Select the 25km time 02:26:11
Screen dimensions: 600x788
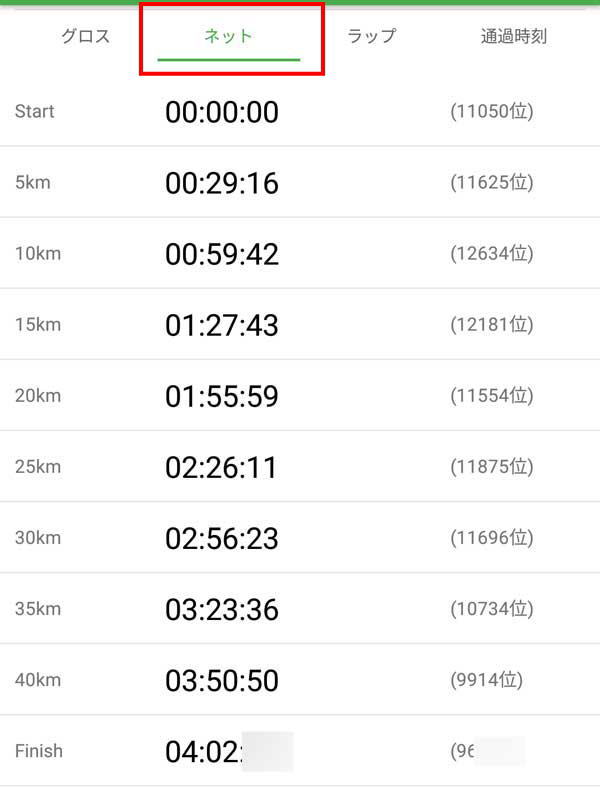pos(222,467)
